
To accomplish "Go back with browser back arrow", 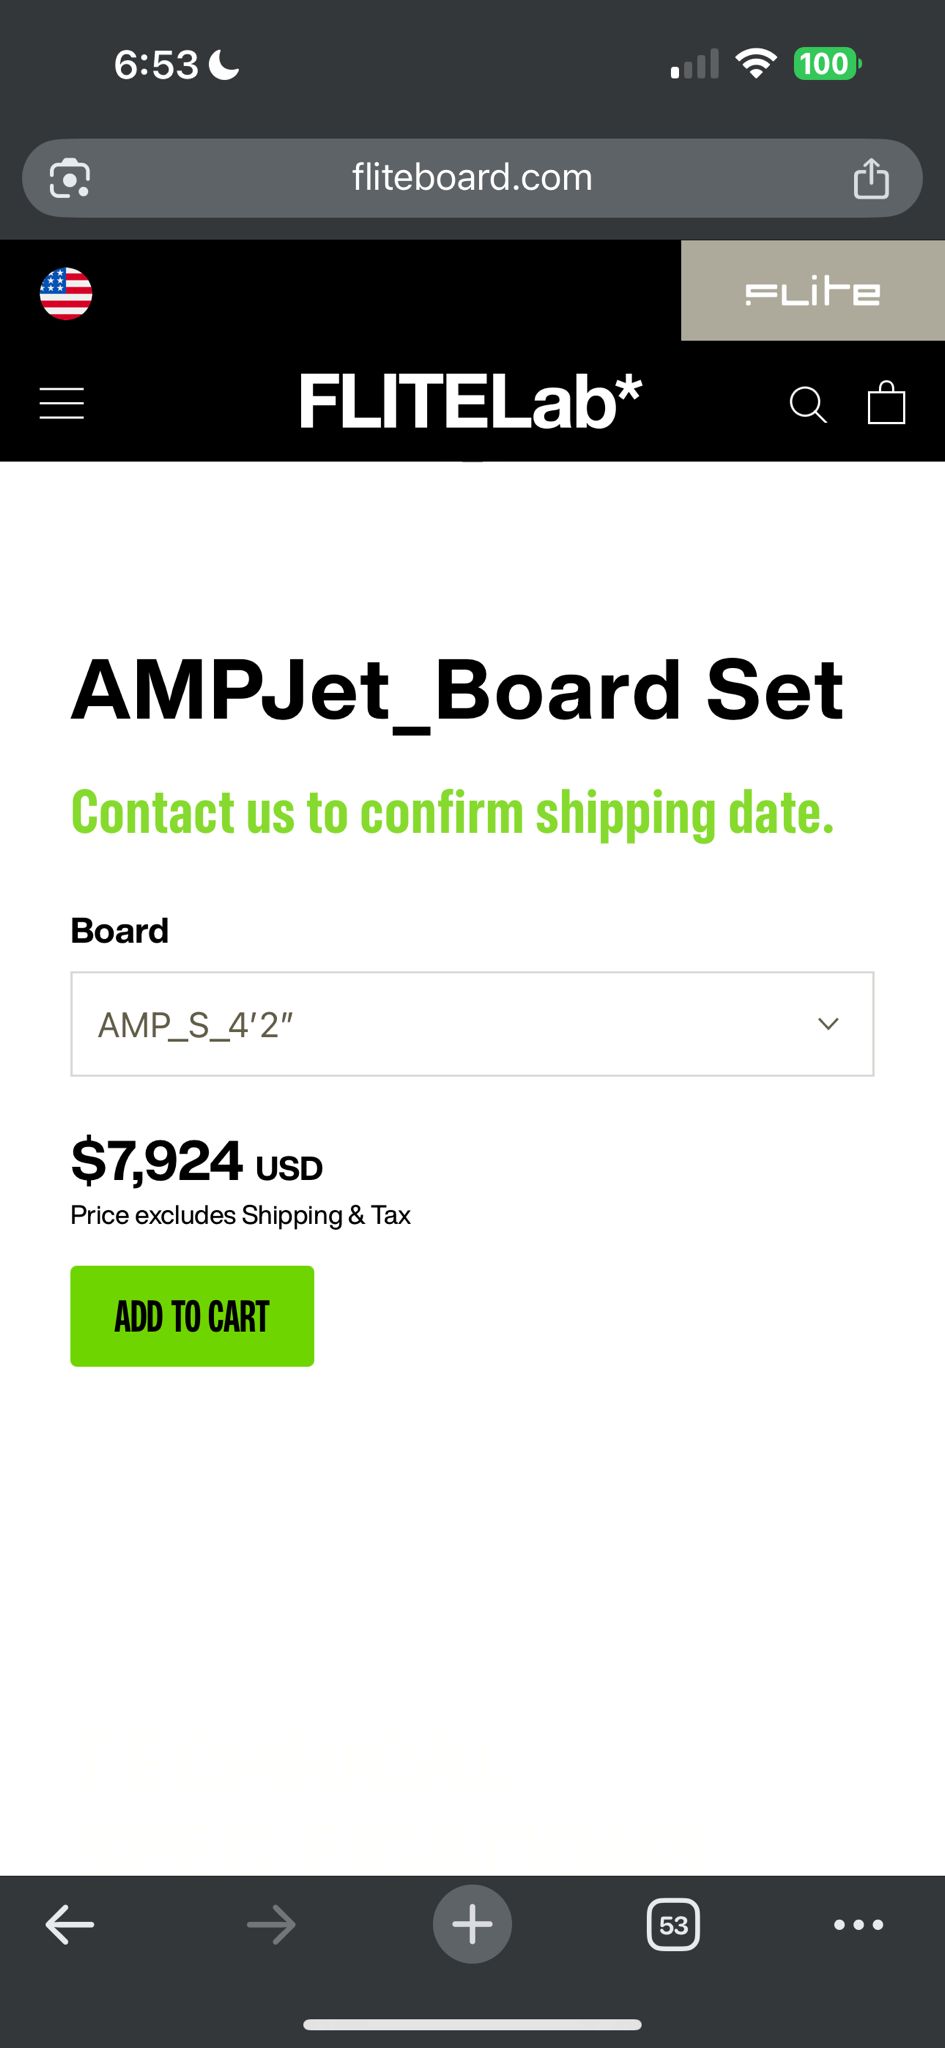I will coord(70,1924).
